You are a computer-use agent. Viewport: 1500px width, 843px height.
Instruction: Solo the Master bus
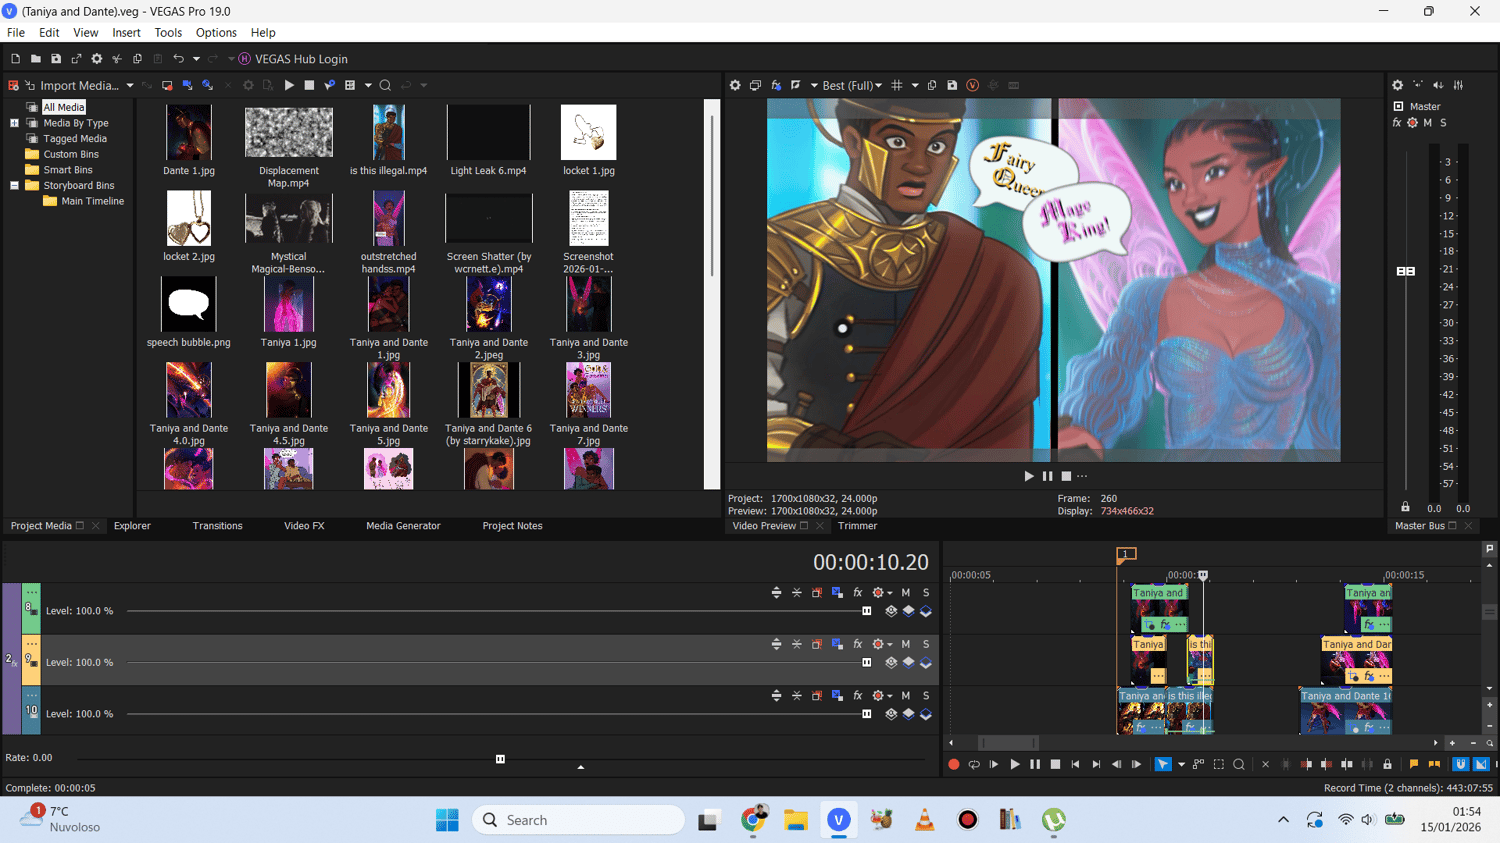pyautogui.click(x=1443, y=123)
